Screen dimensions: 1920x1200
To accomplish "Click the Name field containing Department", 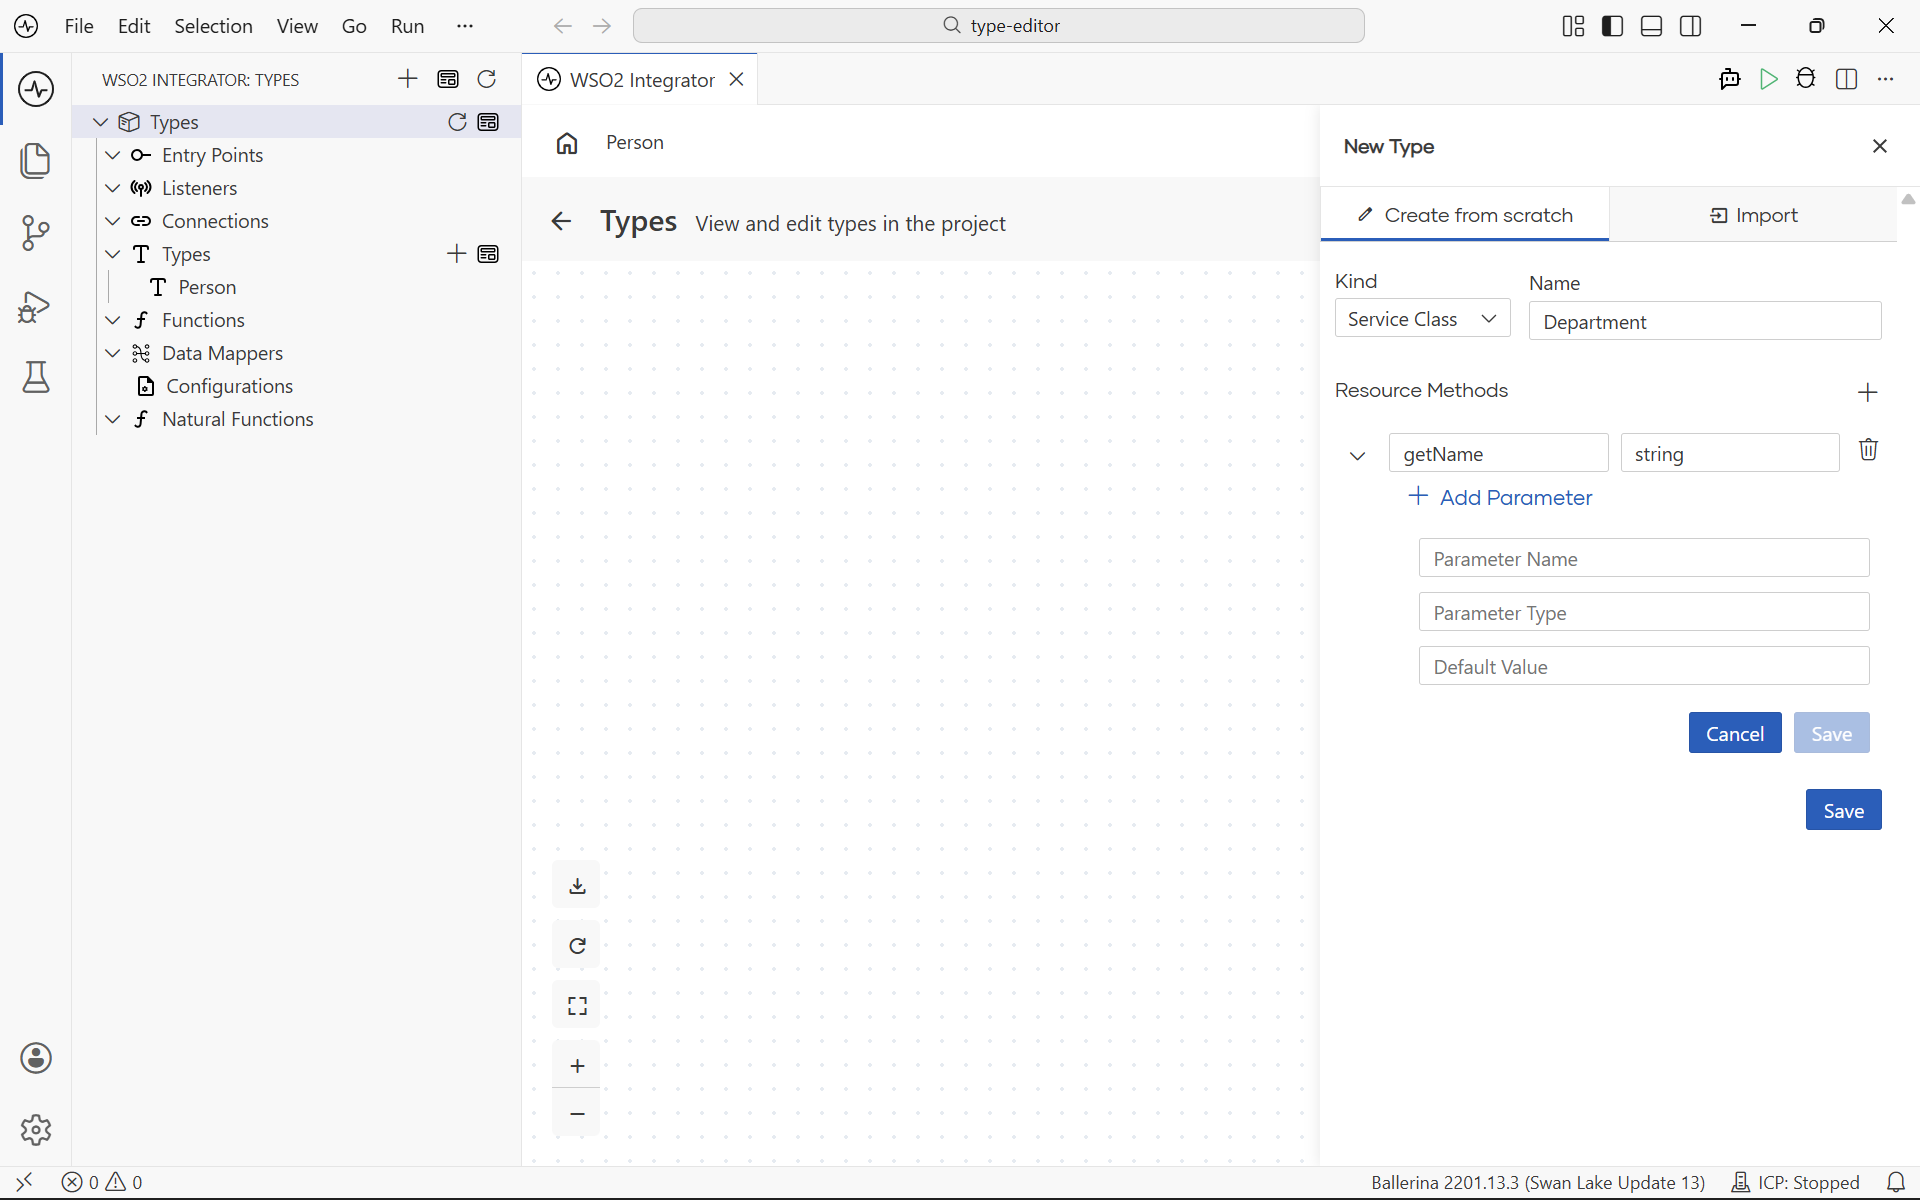I will pos(1705,321).
